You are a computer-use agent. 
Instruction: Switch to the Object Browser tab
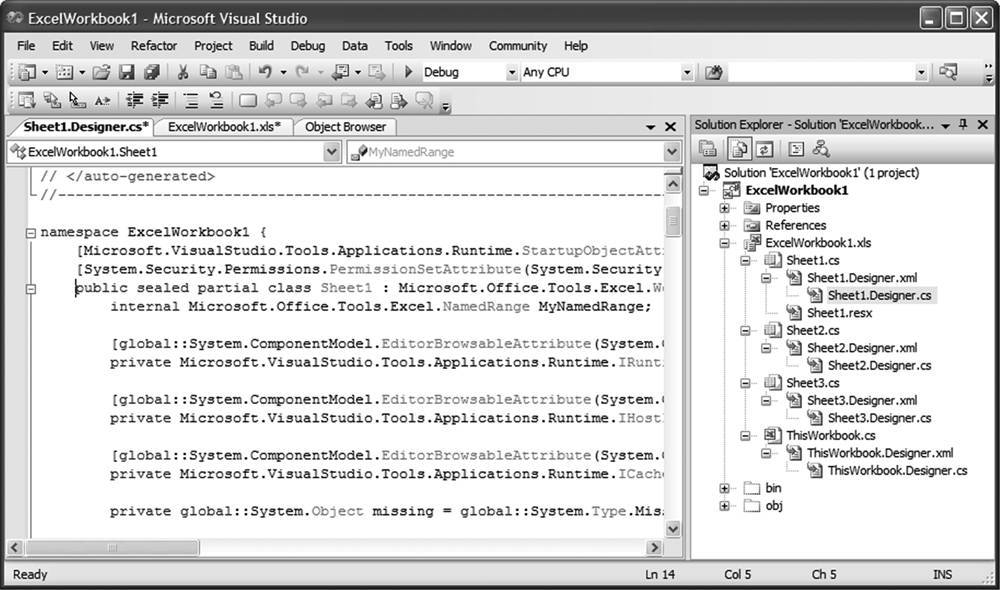[345, 127]
